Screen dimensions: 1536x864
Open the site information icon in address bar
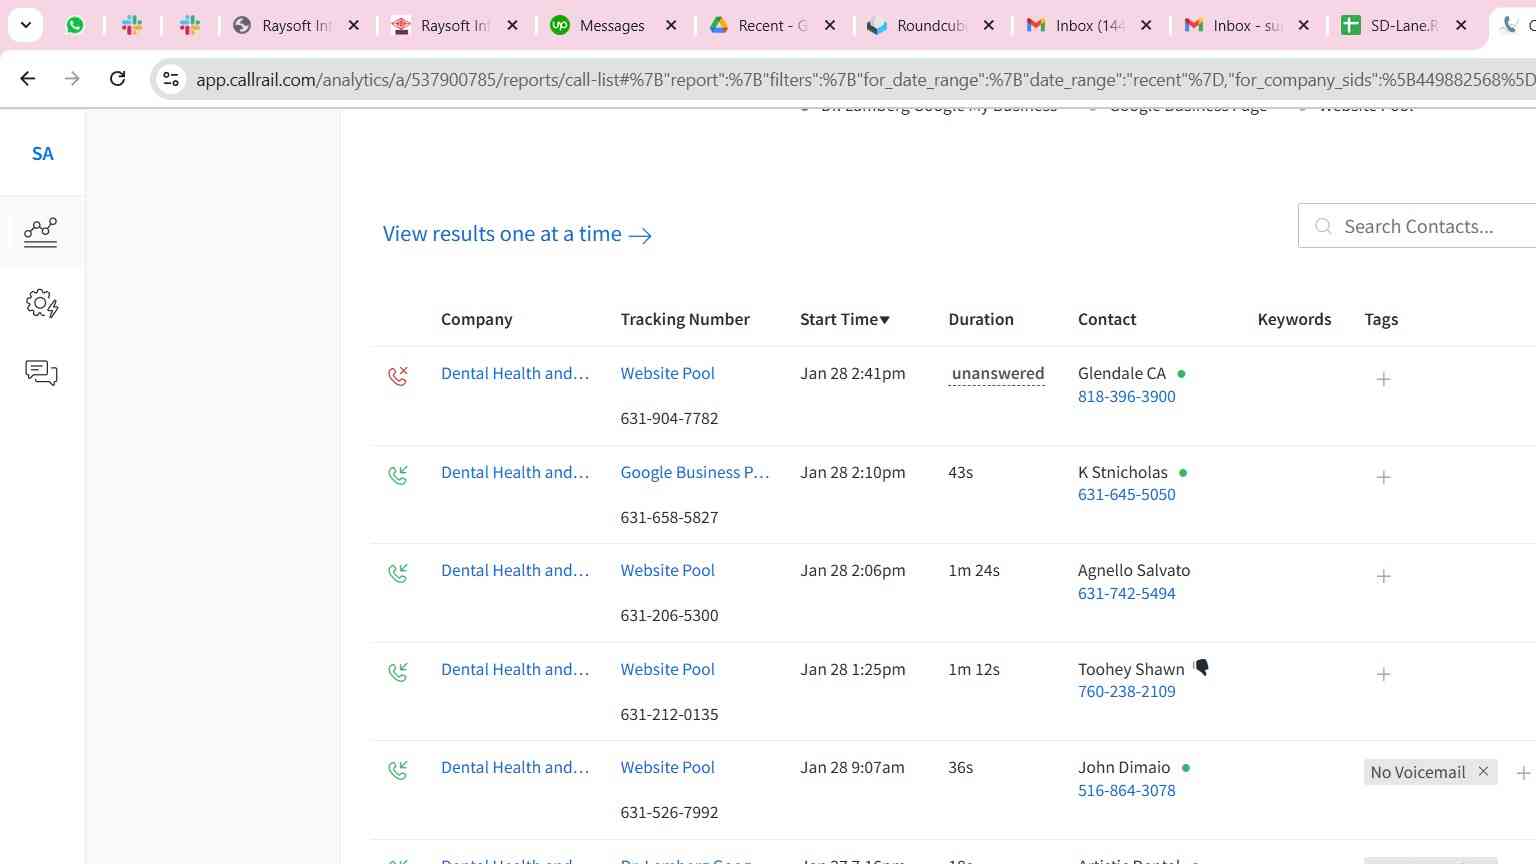(x=171, y=79)
